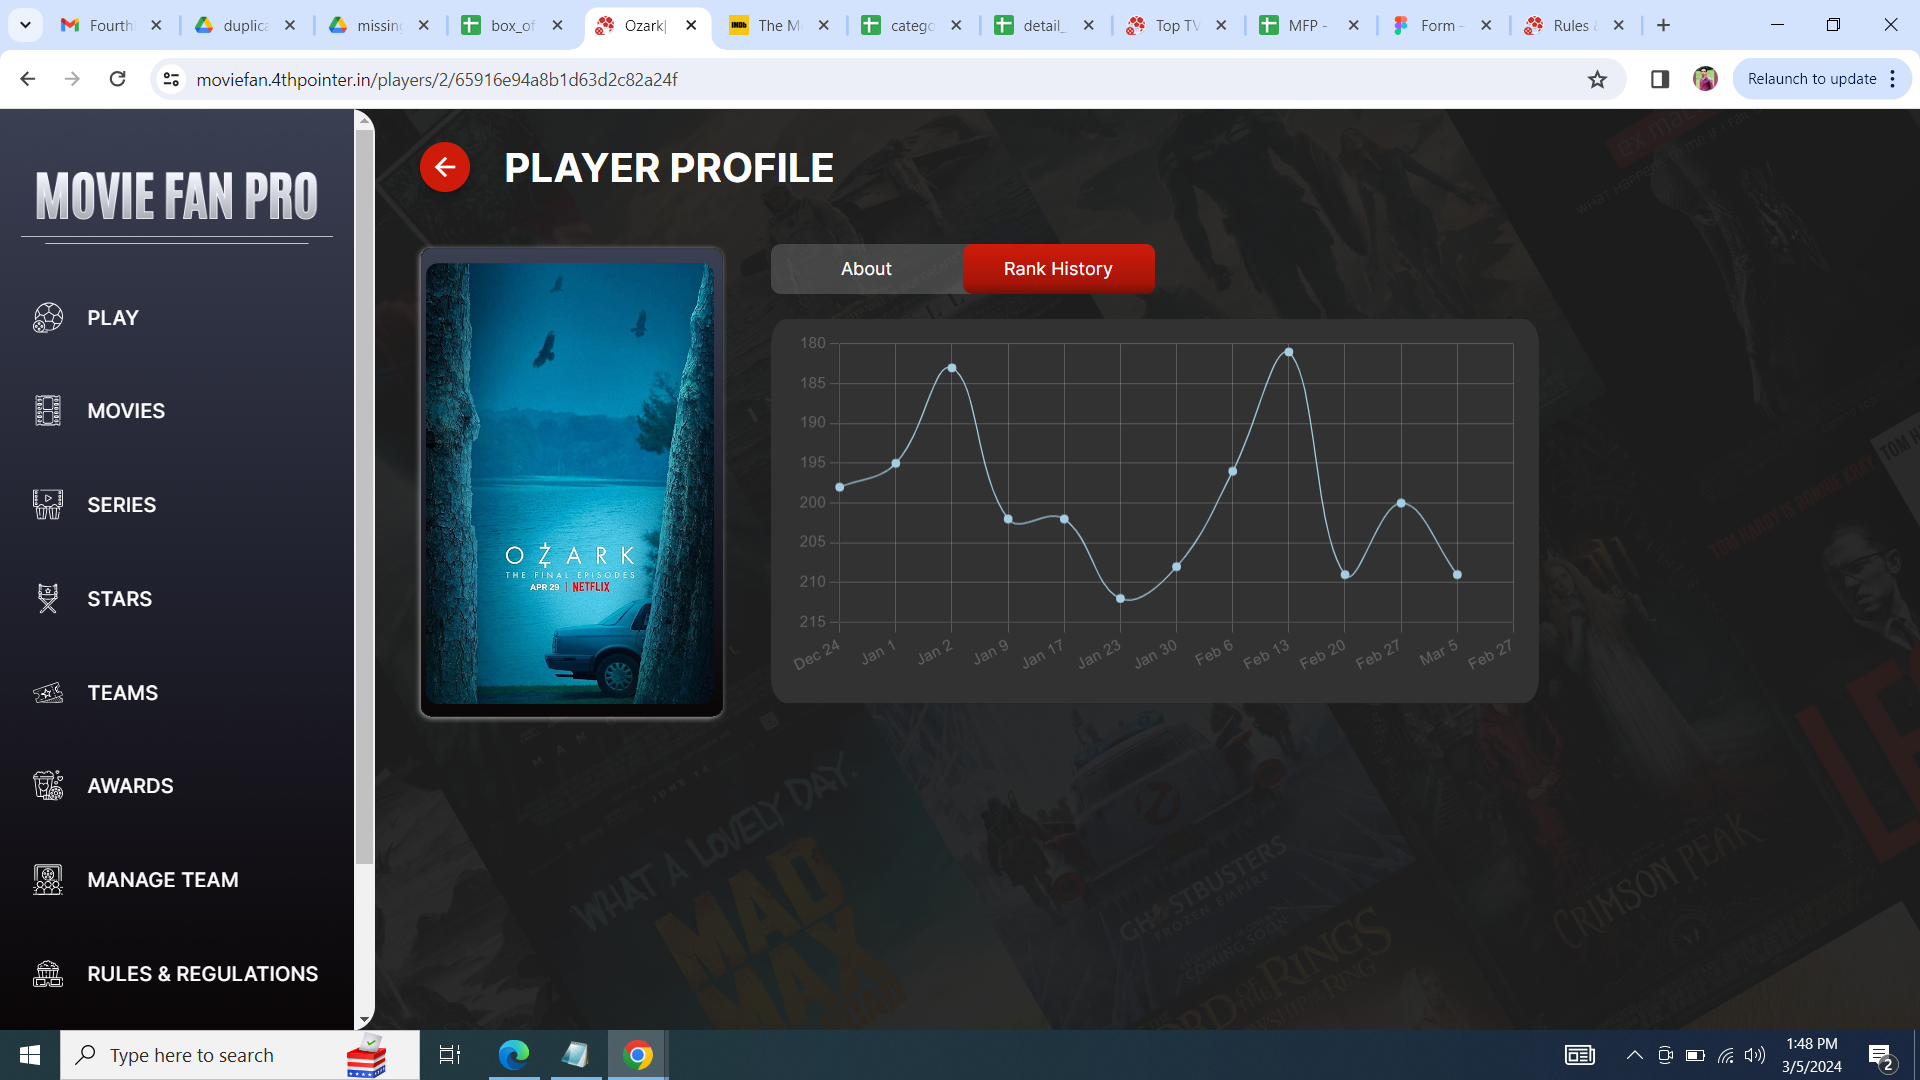
Task: Click the sidebar scrollbar up arrow
Action: point(364,121)
